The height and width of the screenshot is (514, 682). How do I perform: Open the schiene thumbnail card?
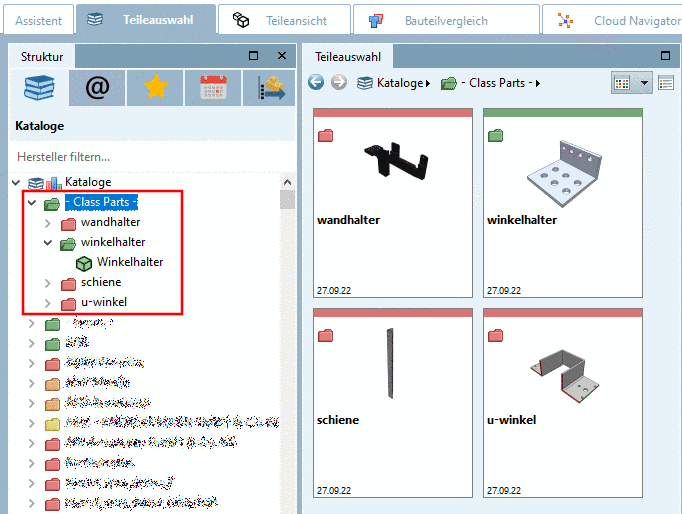(x=393, y=403)
